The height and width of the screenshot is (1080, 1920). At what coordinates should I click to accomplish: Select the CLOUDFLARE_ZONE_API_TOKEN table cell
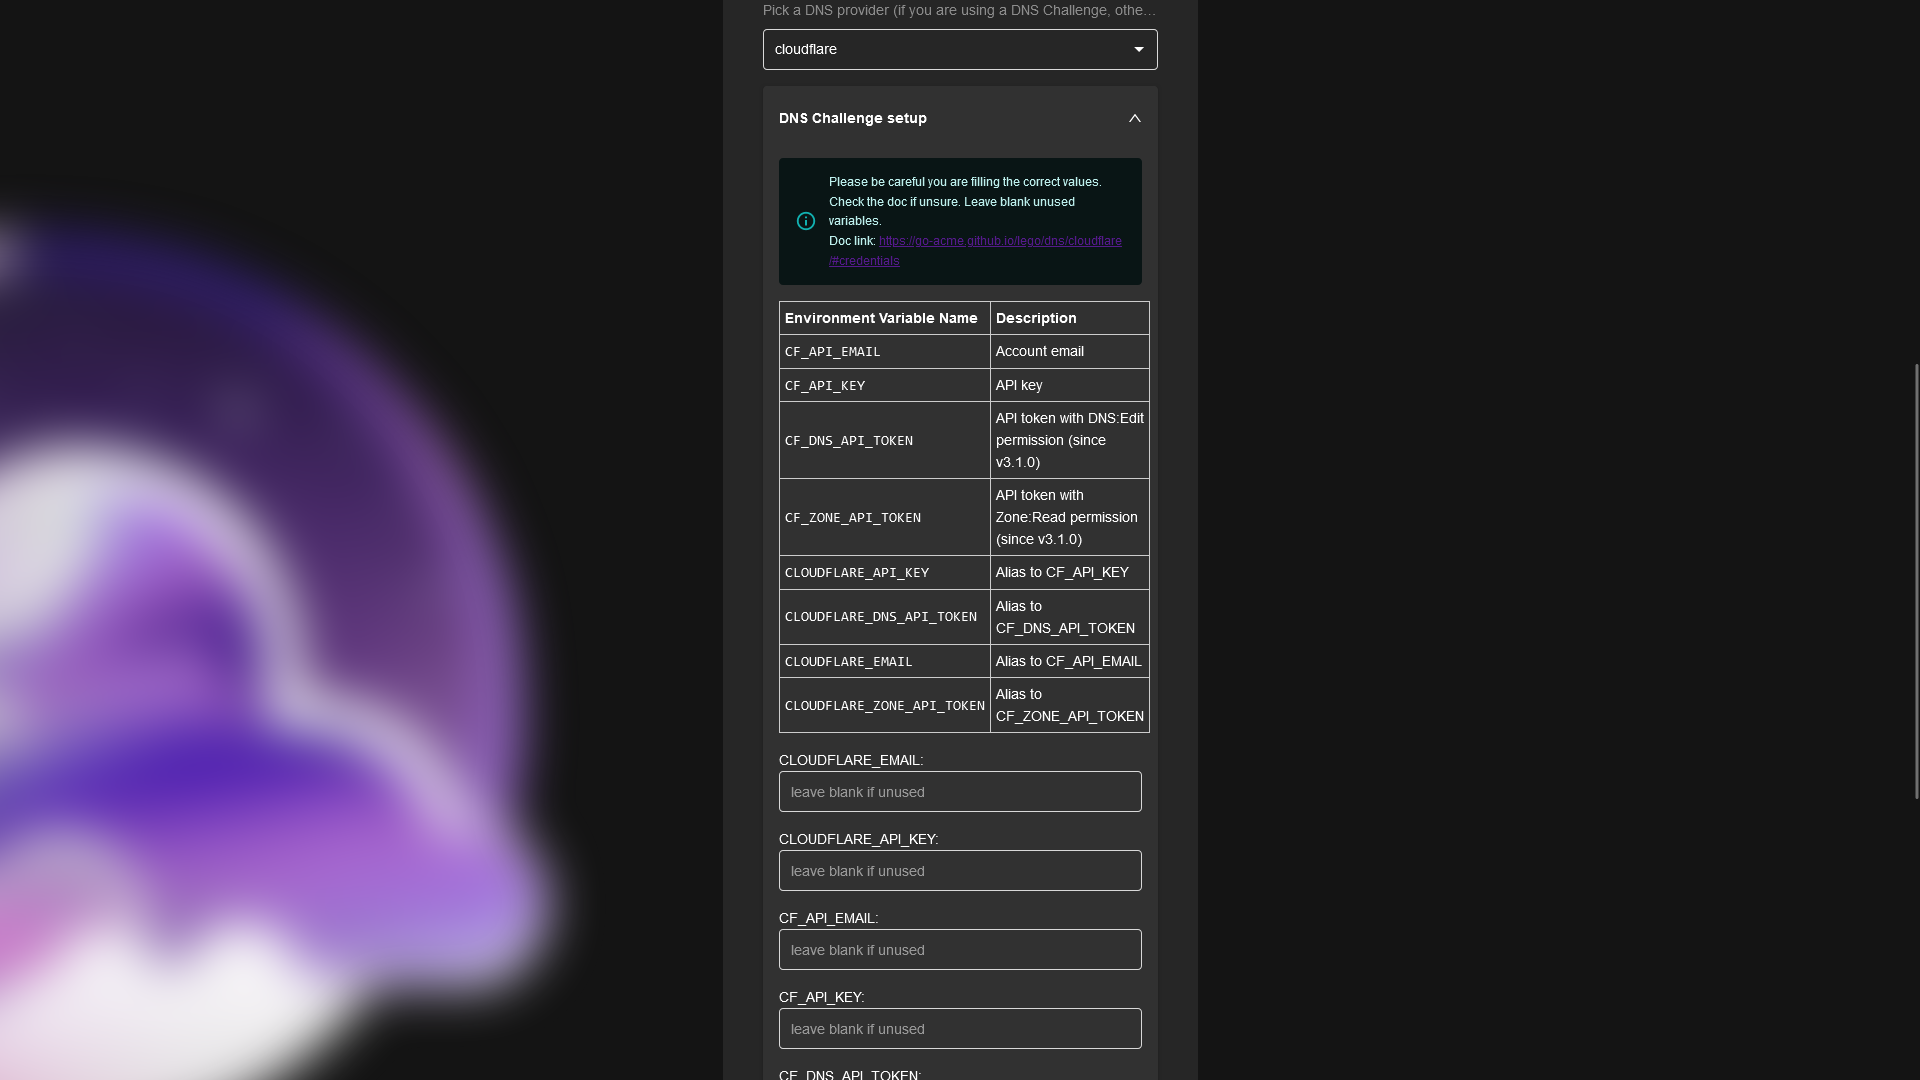(x=885, y=705)
